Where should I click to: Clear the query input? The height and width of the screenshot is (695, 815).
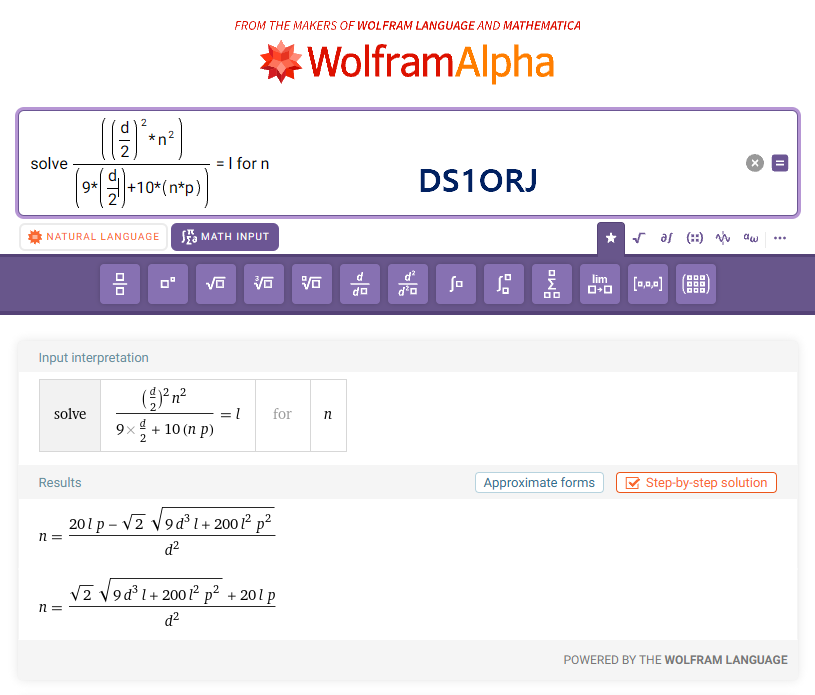pyautogui.click(x=755, y=163)
